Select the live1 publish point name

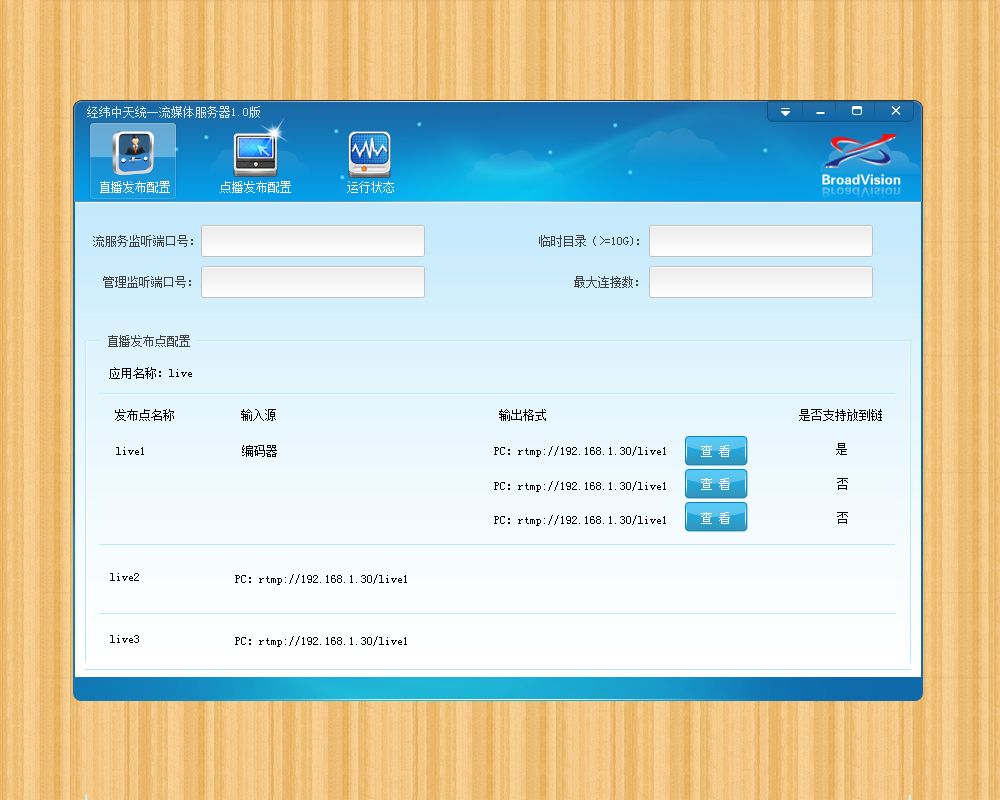click(130, 450)
